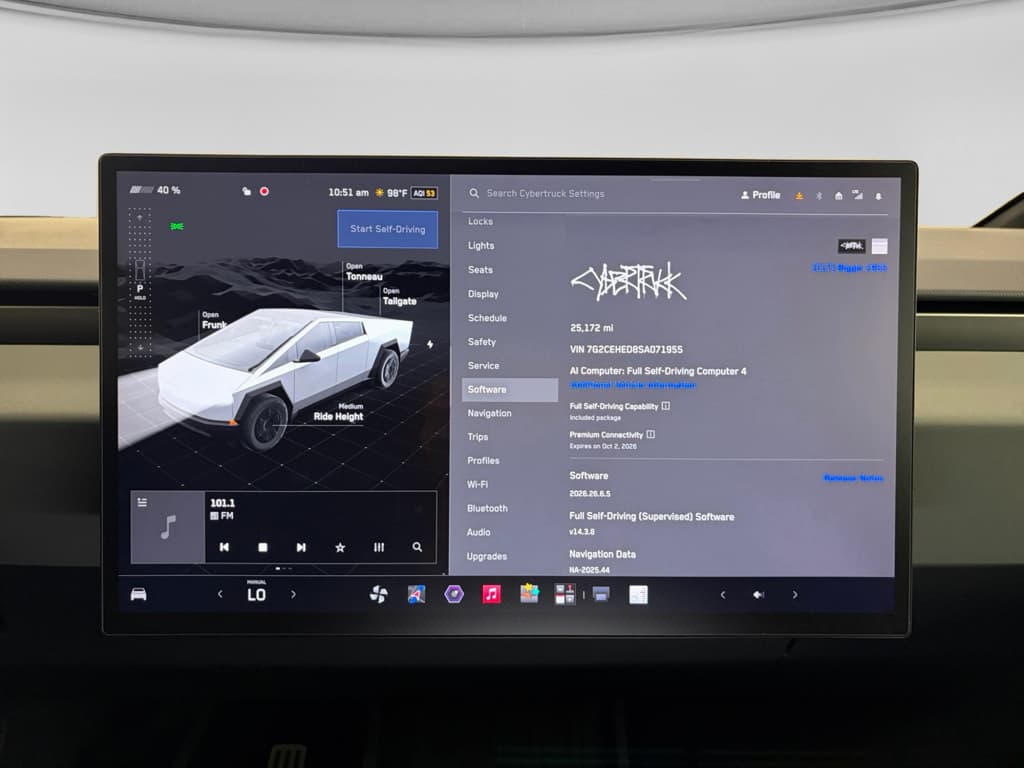Image resolution: width=1024 pixels, height=768 pixels.
Task: Toggle the red Sentry mode dot
Action: 264,191
